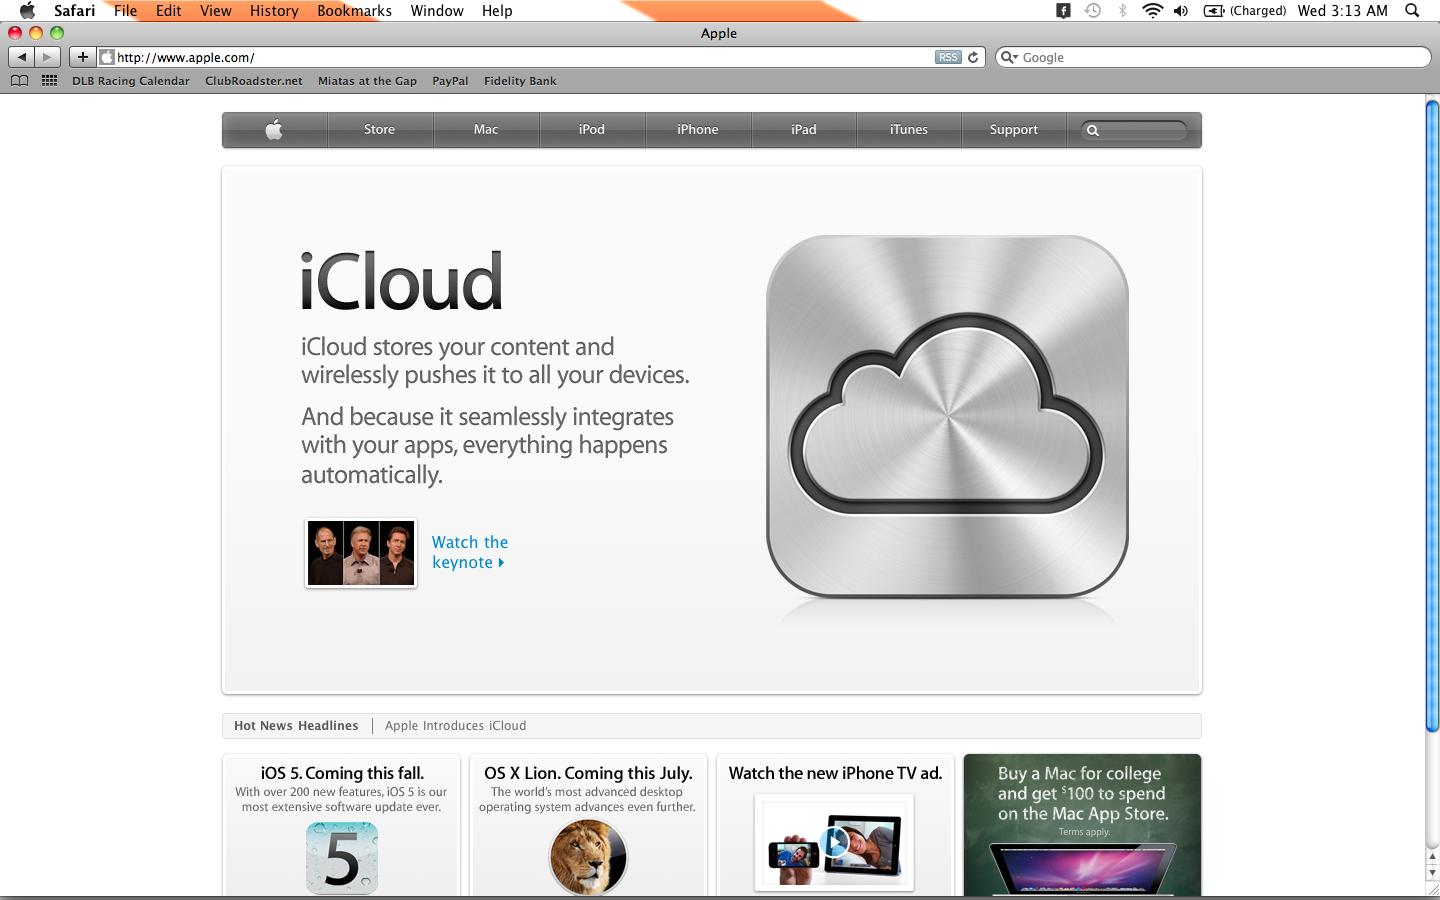Go forward with the Safari forward arrow
1440x900 pixels.
point(47,57)
